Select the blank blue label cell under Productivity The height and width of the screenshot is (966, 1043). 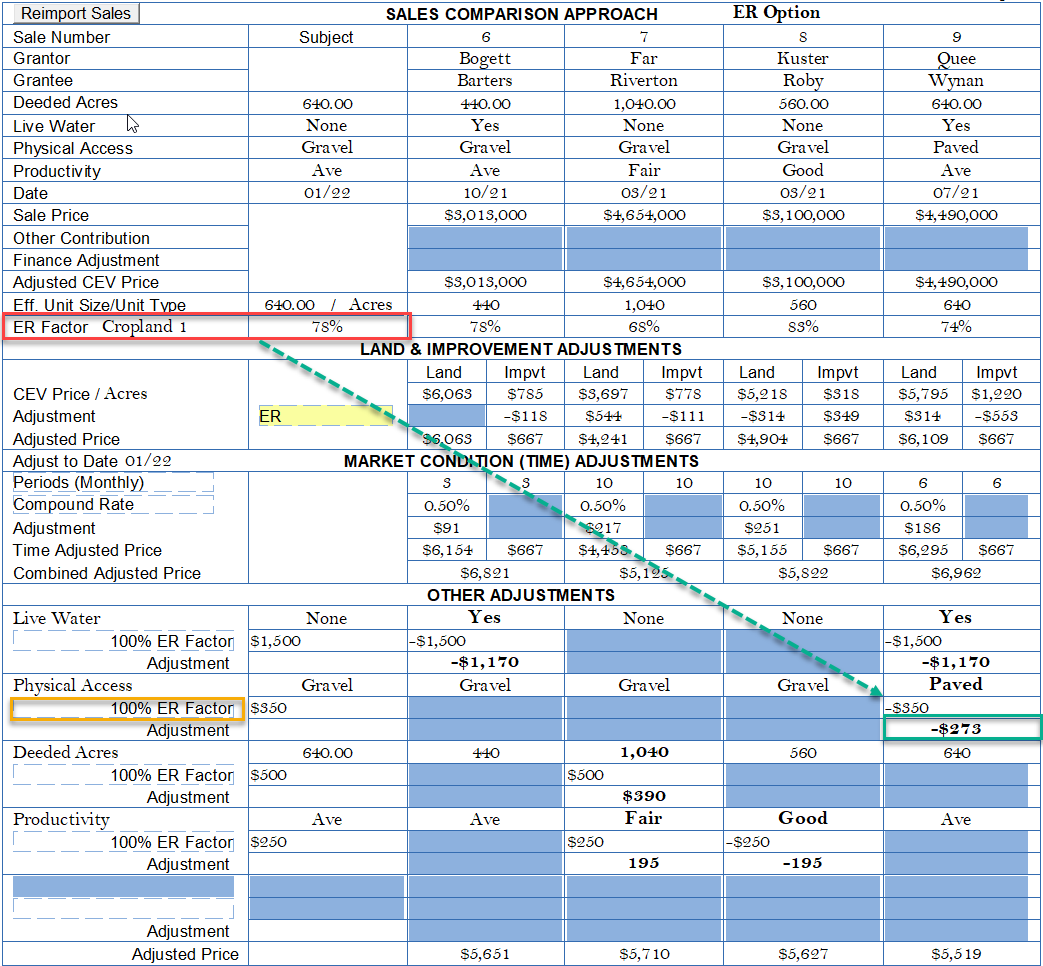click(124, 887)
